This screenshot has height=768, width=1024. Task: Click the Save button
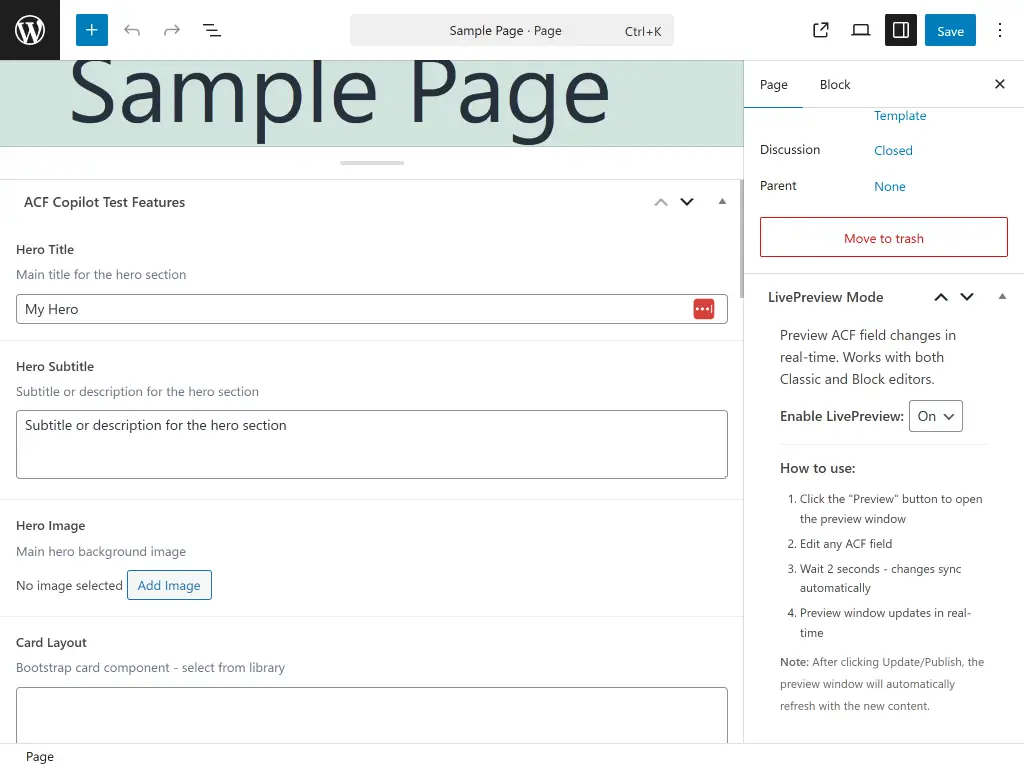(x=949, y=30)
